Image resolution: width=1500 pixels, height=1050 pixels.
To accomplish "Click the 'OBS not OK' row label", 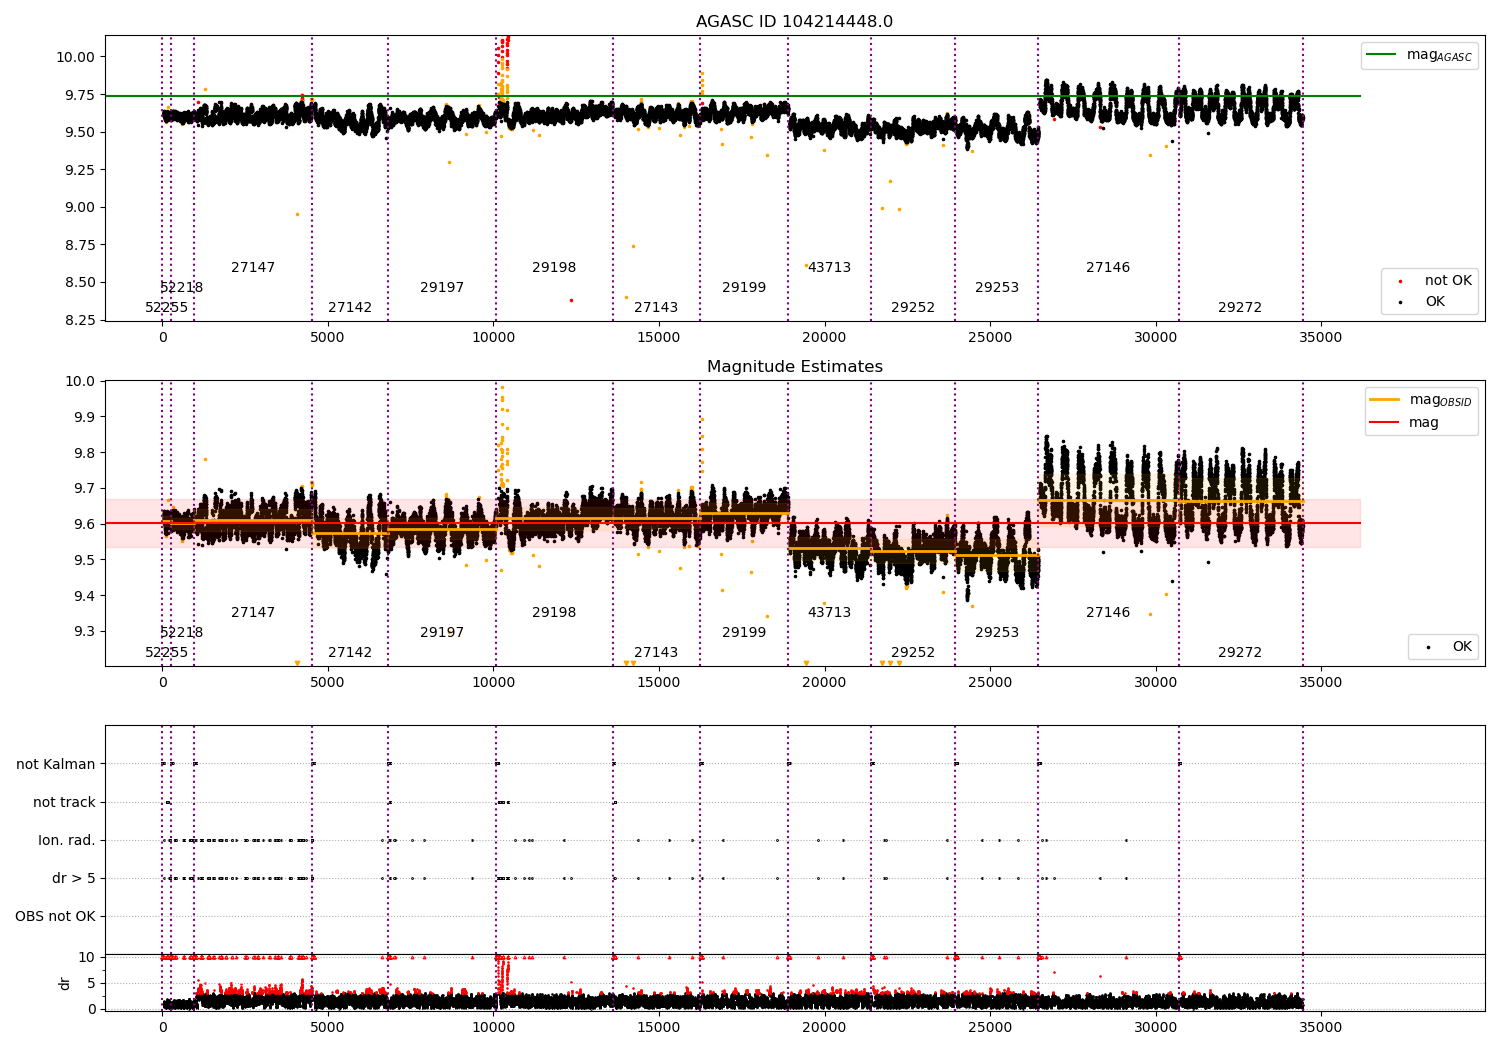I will pos(55,916).
